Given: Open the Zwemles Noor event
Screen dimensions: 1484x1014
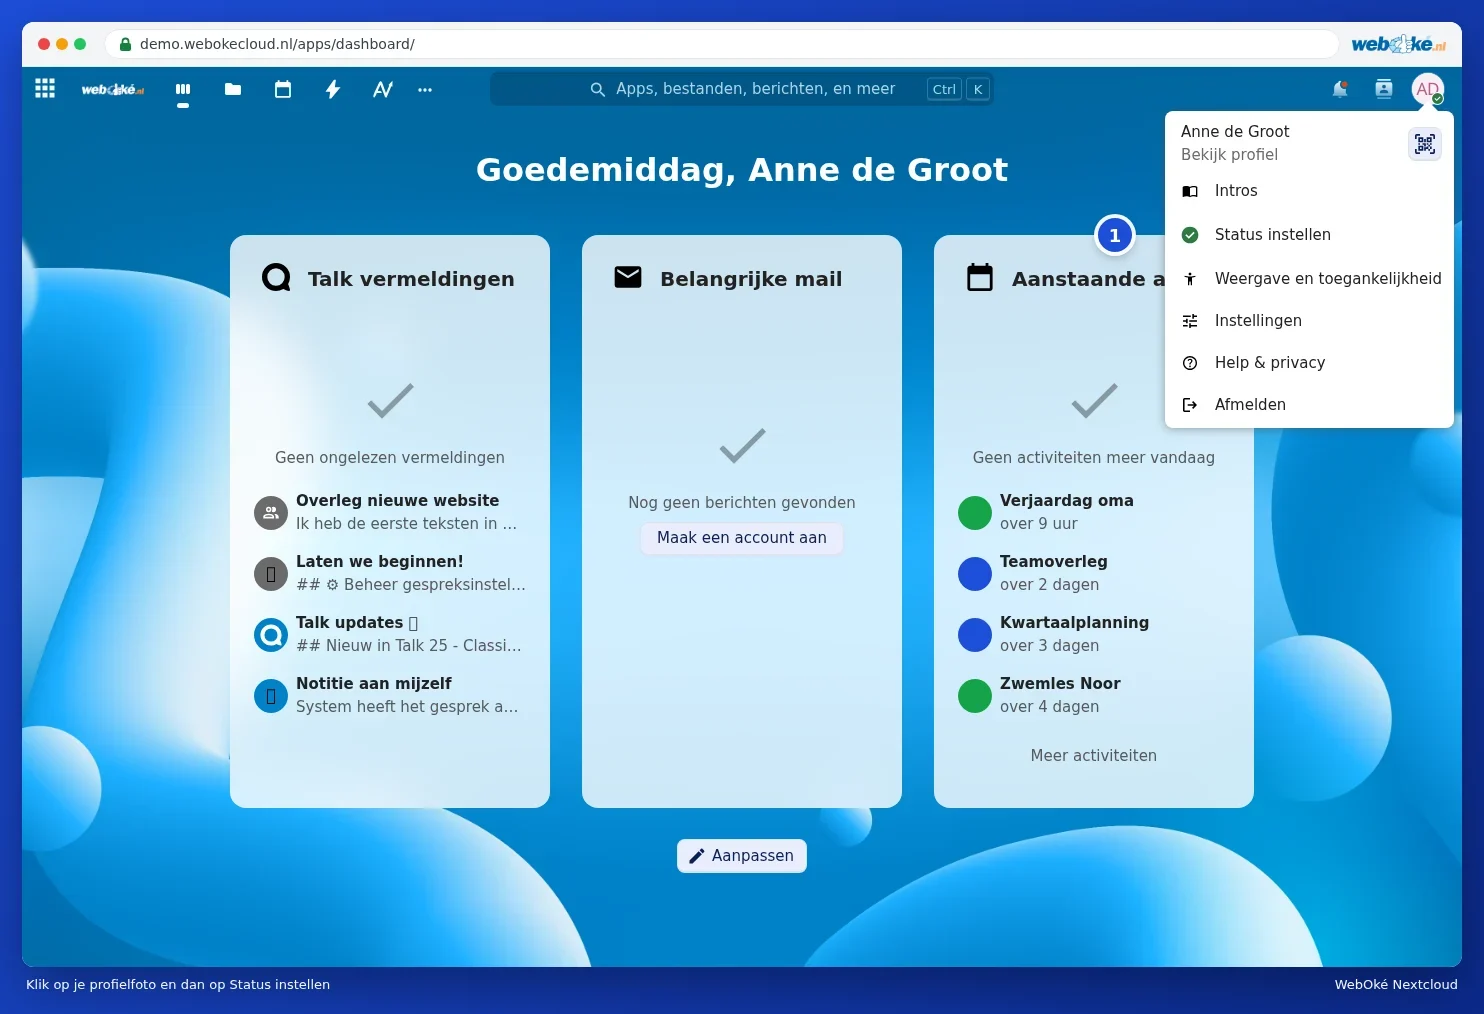Looking at the screenshot, I should (x=1094, y=695).
